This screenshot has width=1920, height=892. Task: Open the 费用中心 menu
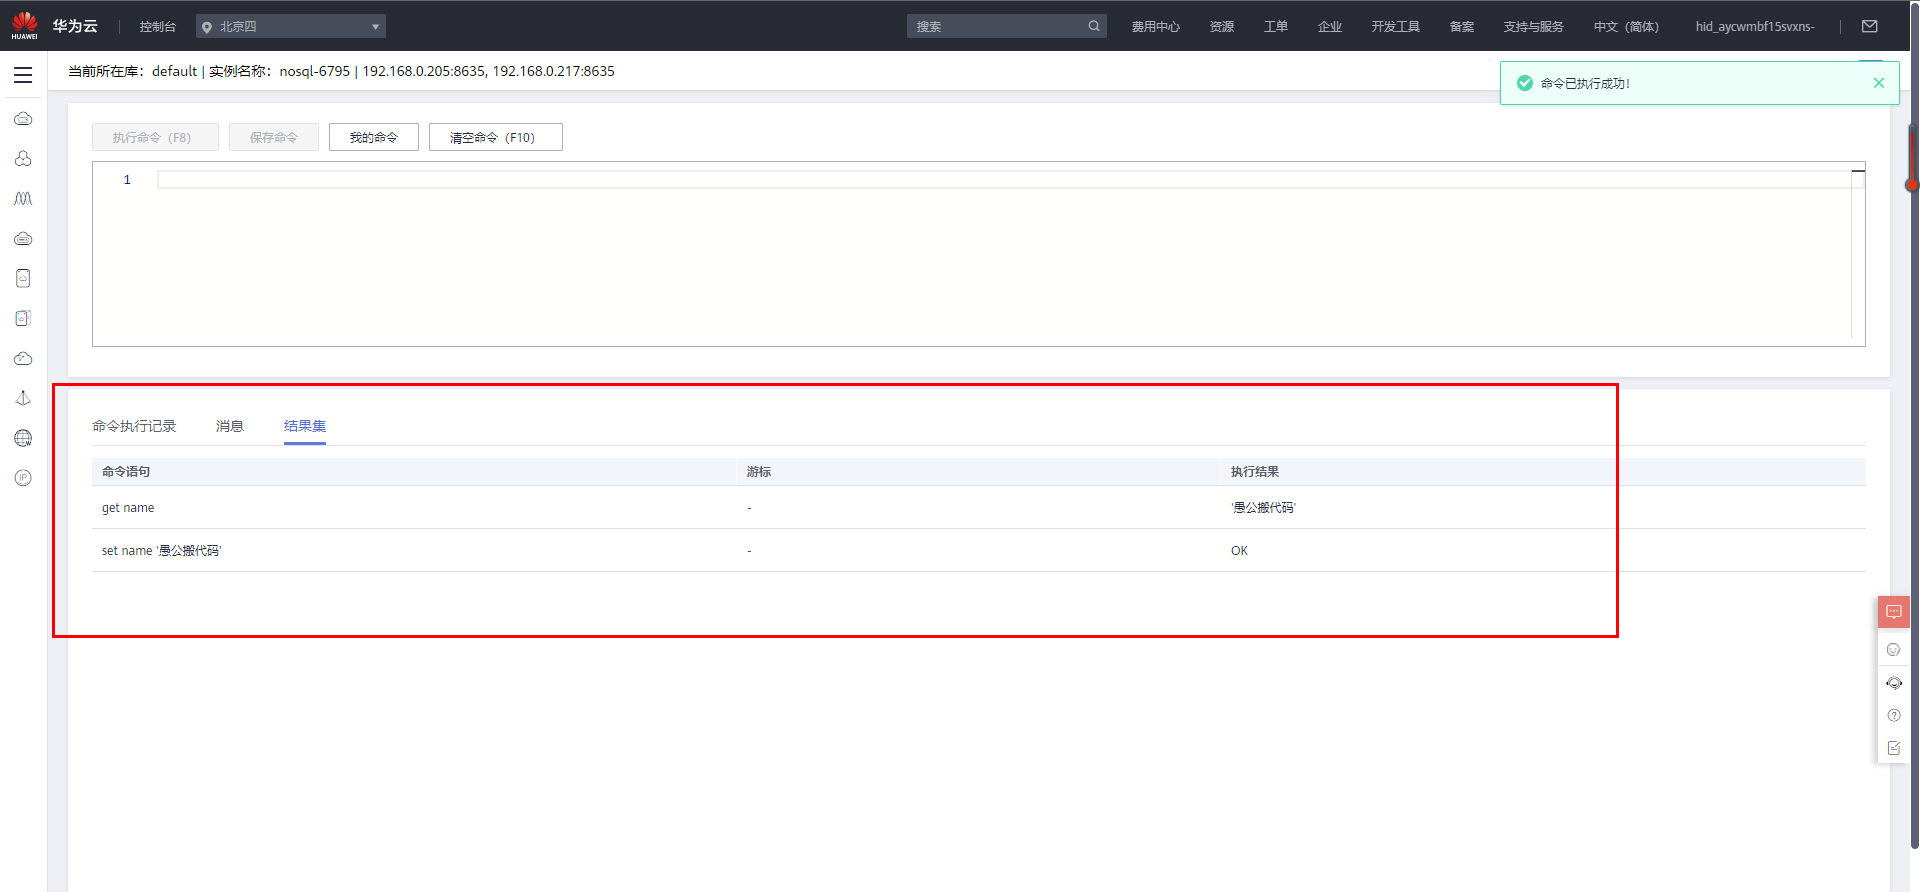[x=1156, y=27]
